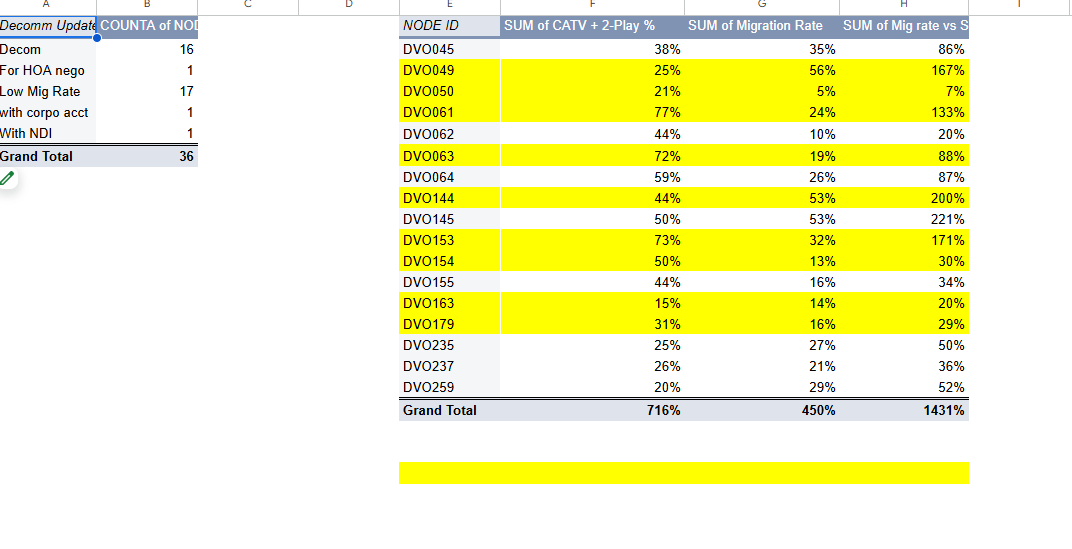Click node DVO144

(429, 199)
